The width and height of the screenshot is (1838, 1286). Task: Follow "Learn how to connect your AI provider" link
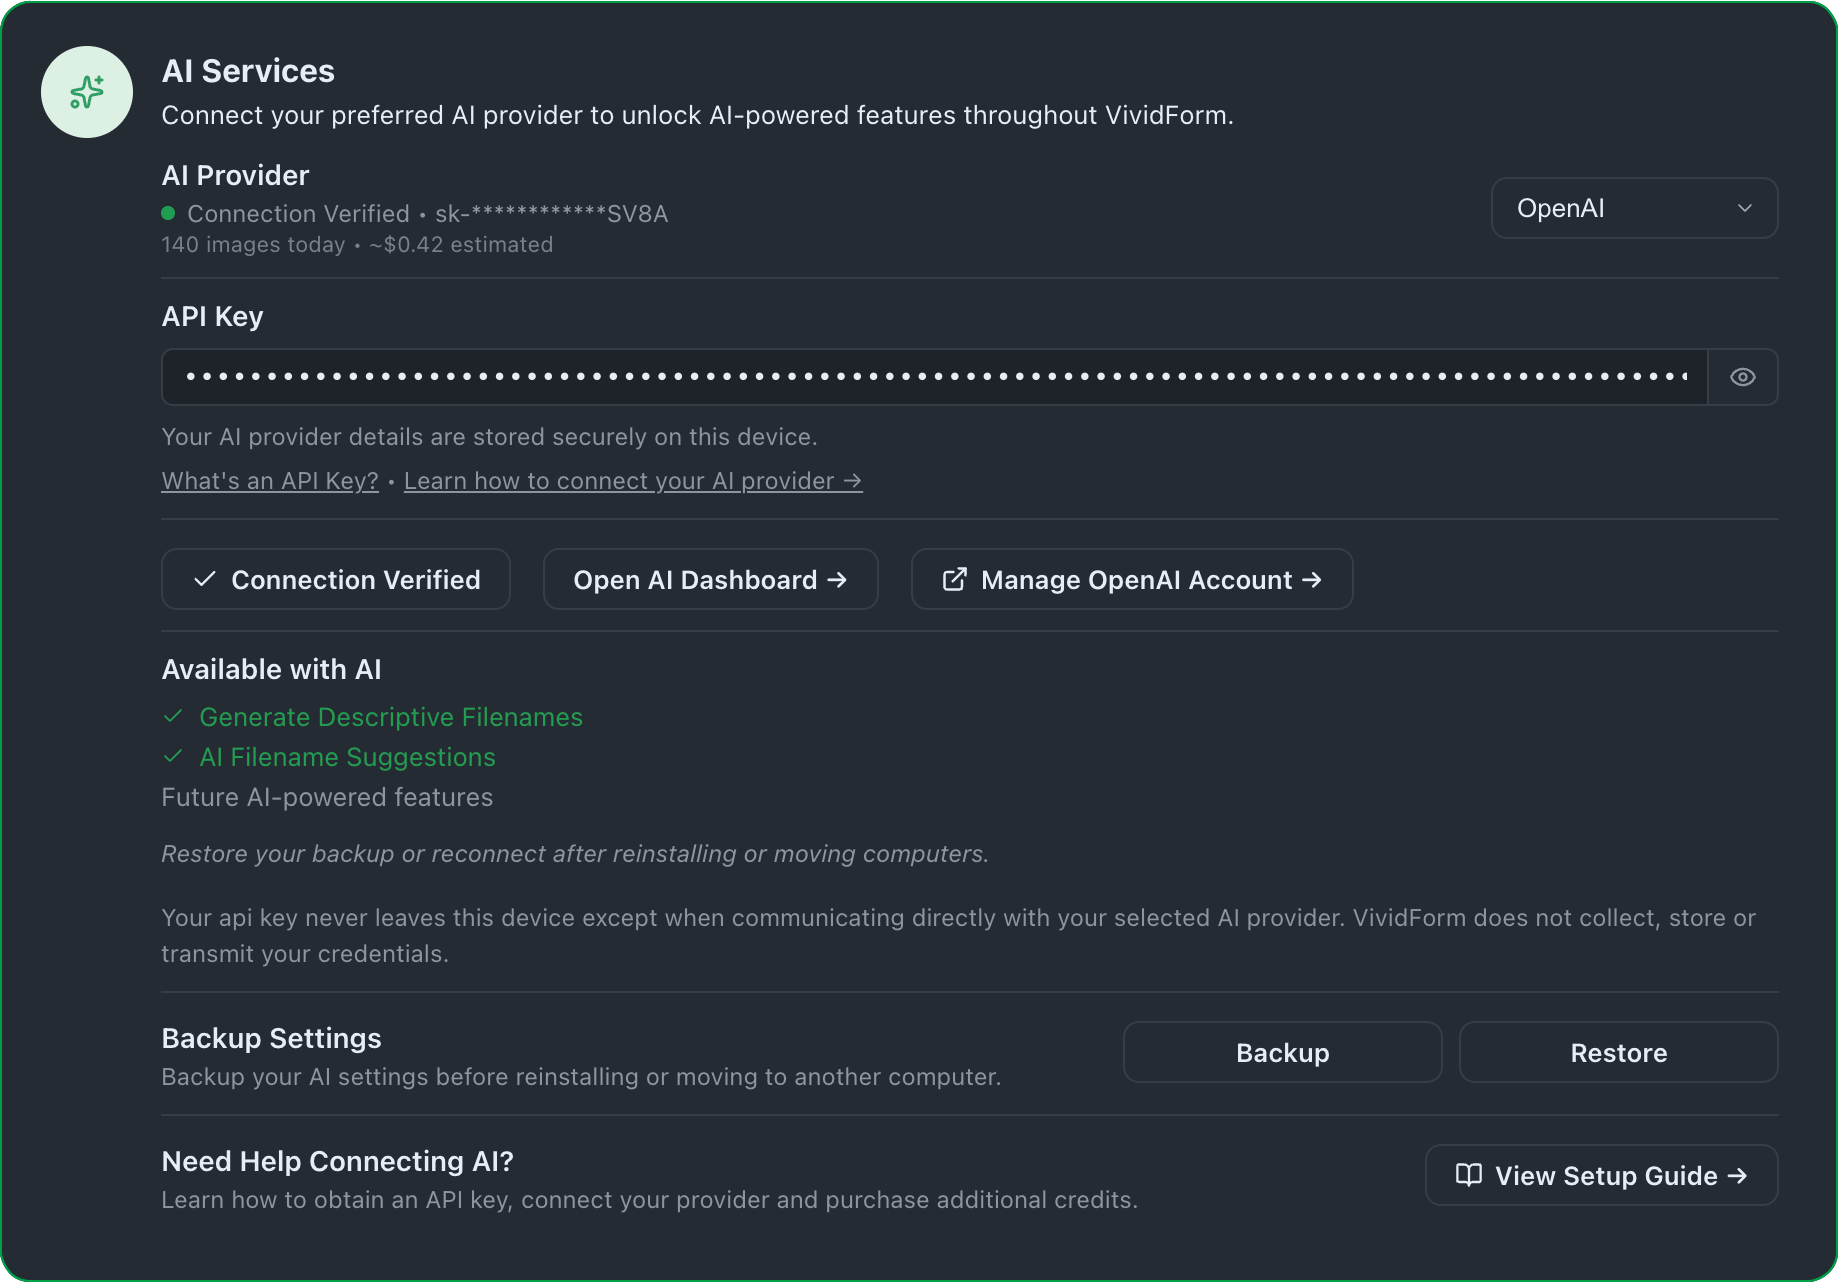tap(633, 481)
